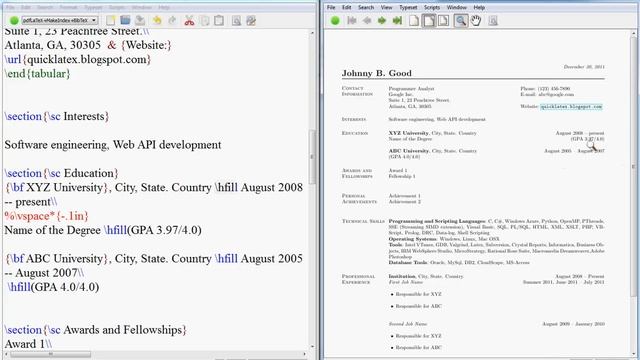Go to next page in PDF preview

(382, 20)
